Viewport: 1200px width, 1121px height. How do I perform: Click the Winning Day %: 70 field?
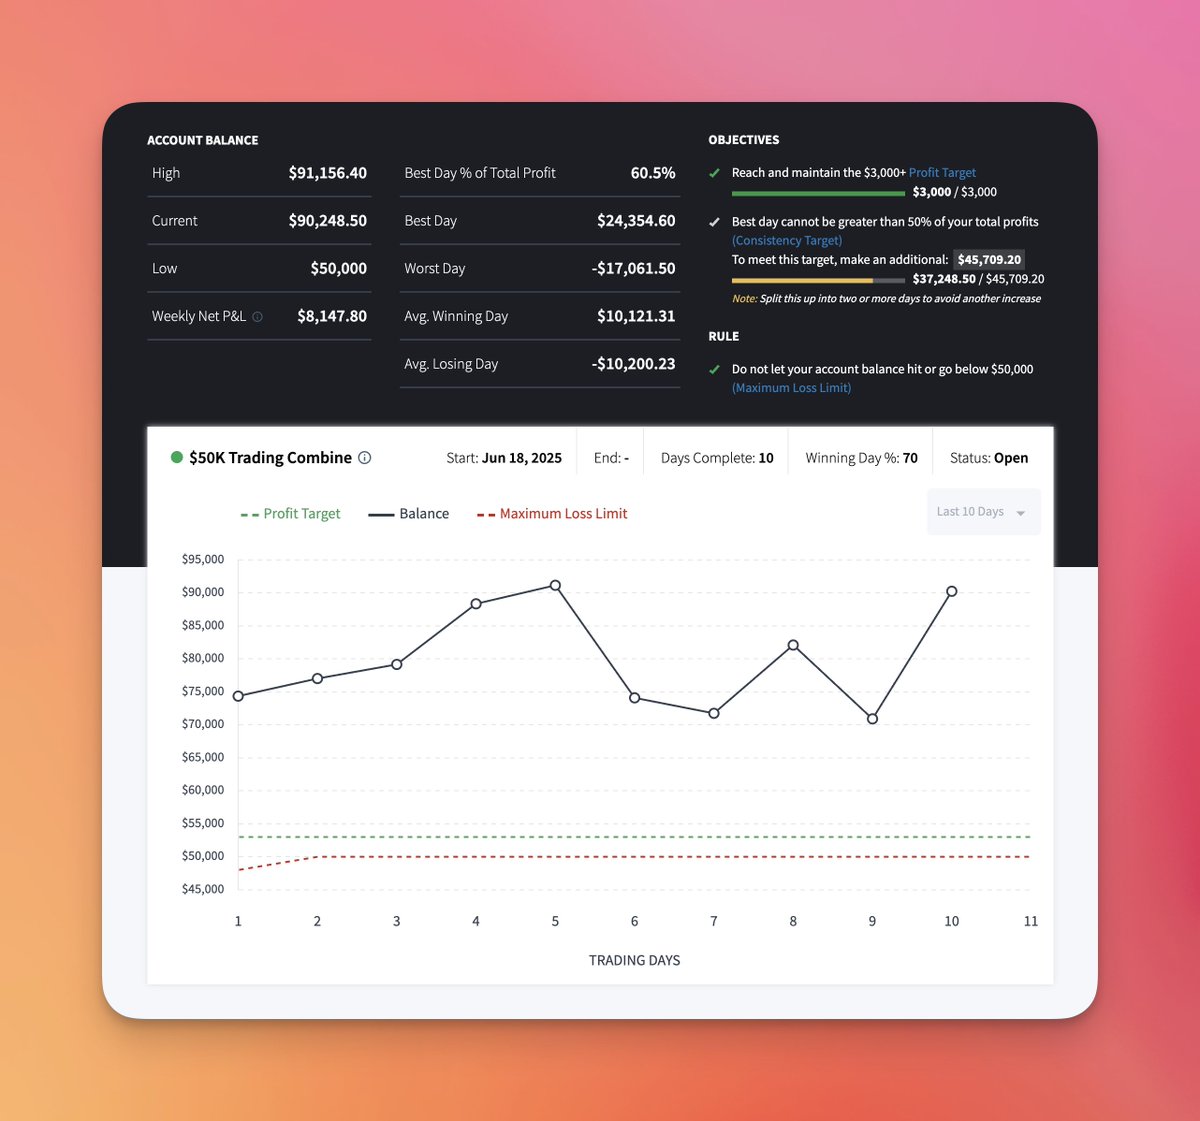pos(861,458)
